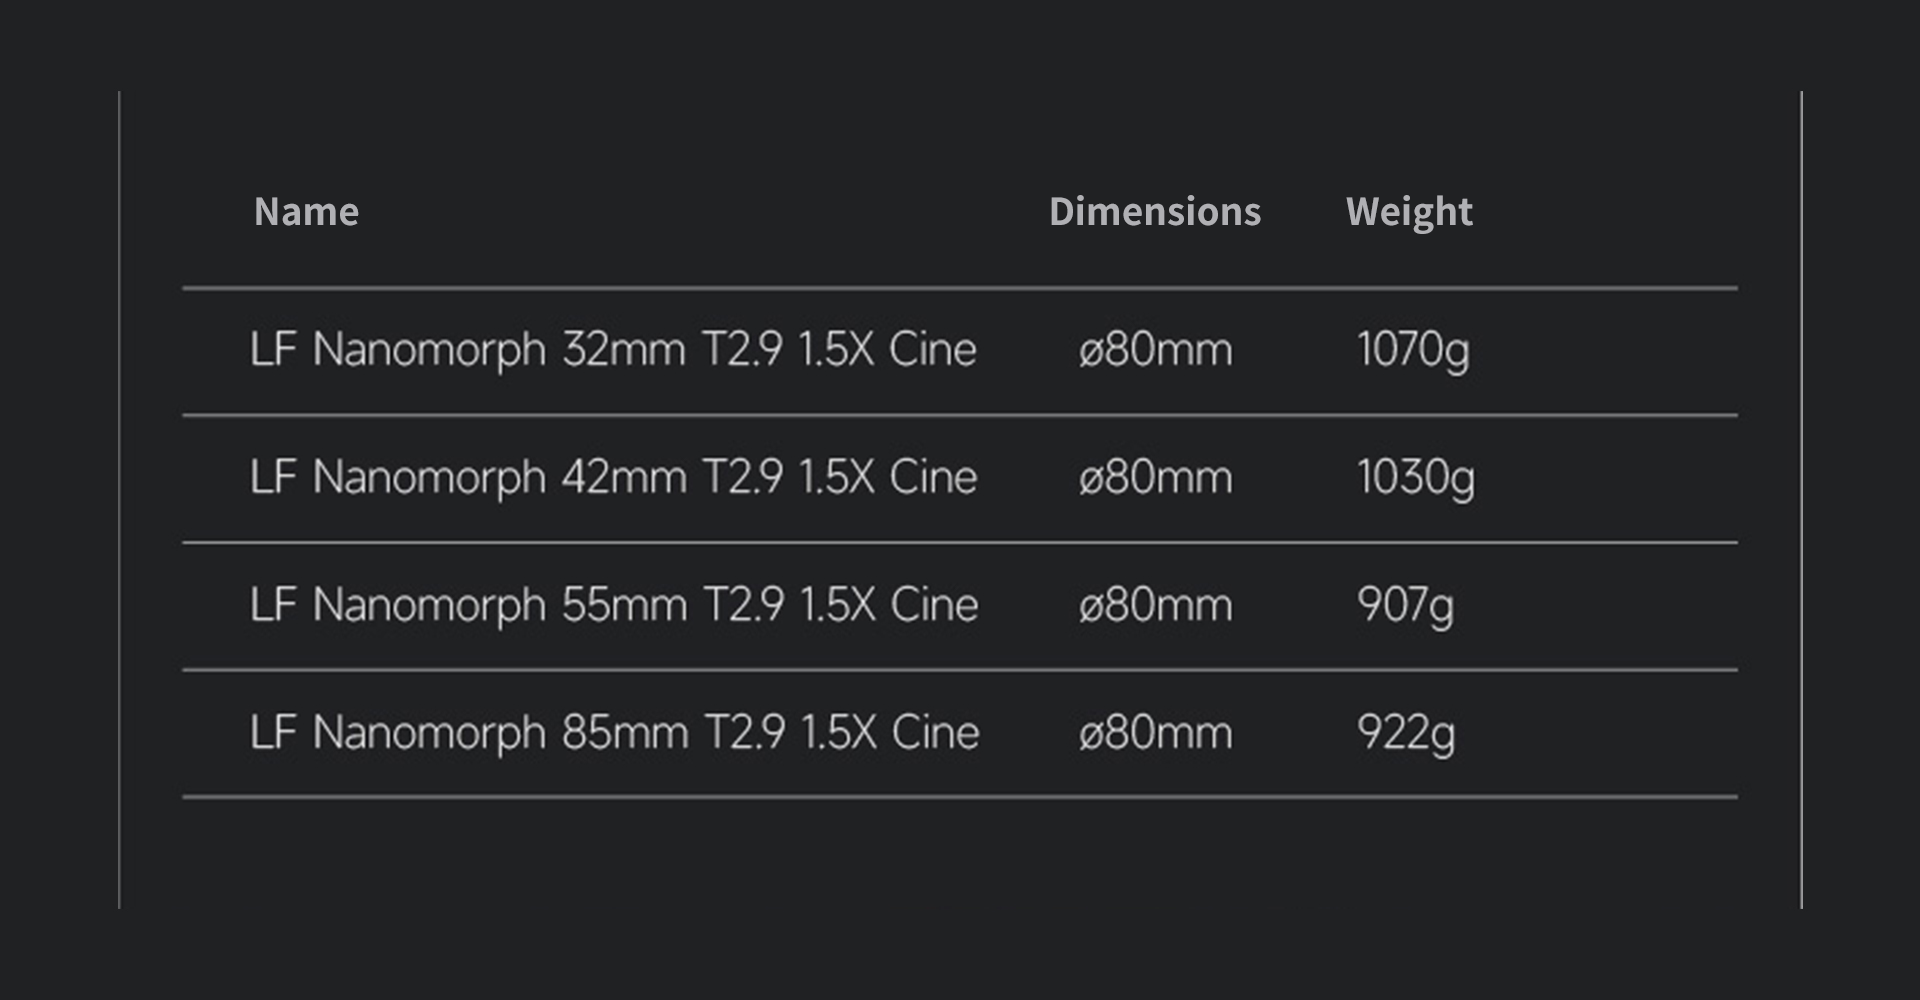Click the ø80mm dimension in 42mm row
Viewport: 1920px width, 1000px height.
1155,477
